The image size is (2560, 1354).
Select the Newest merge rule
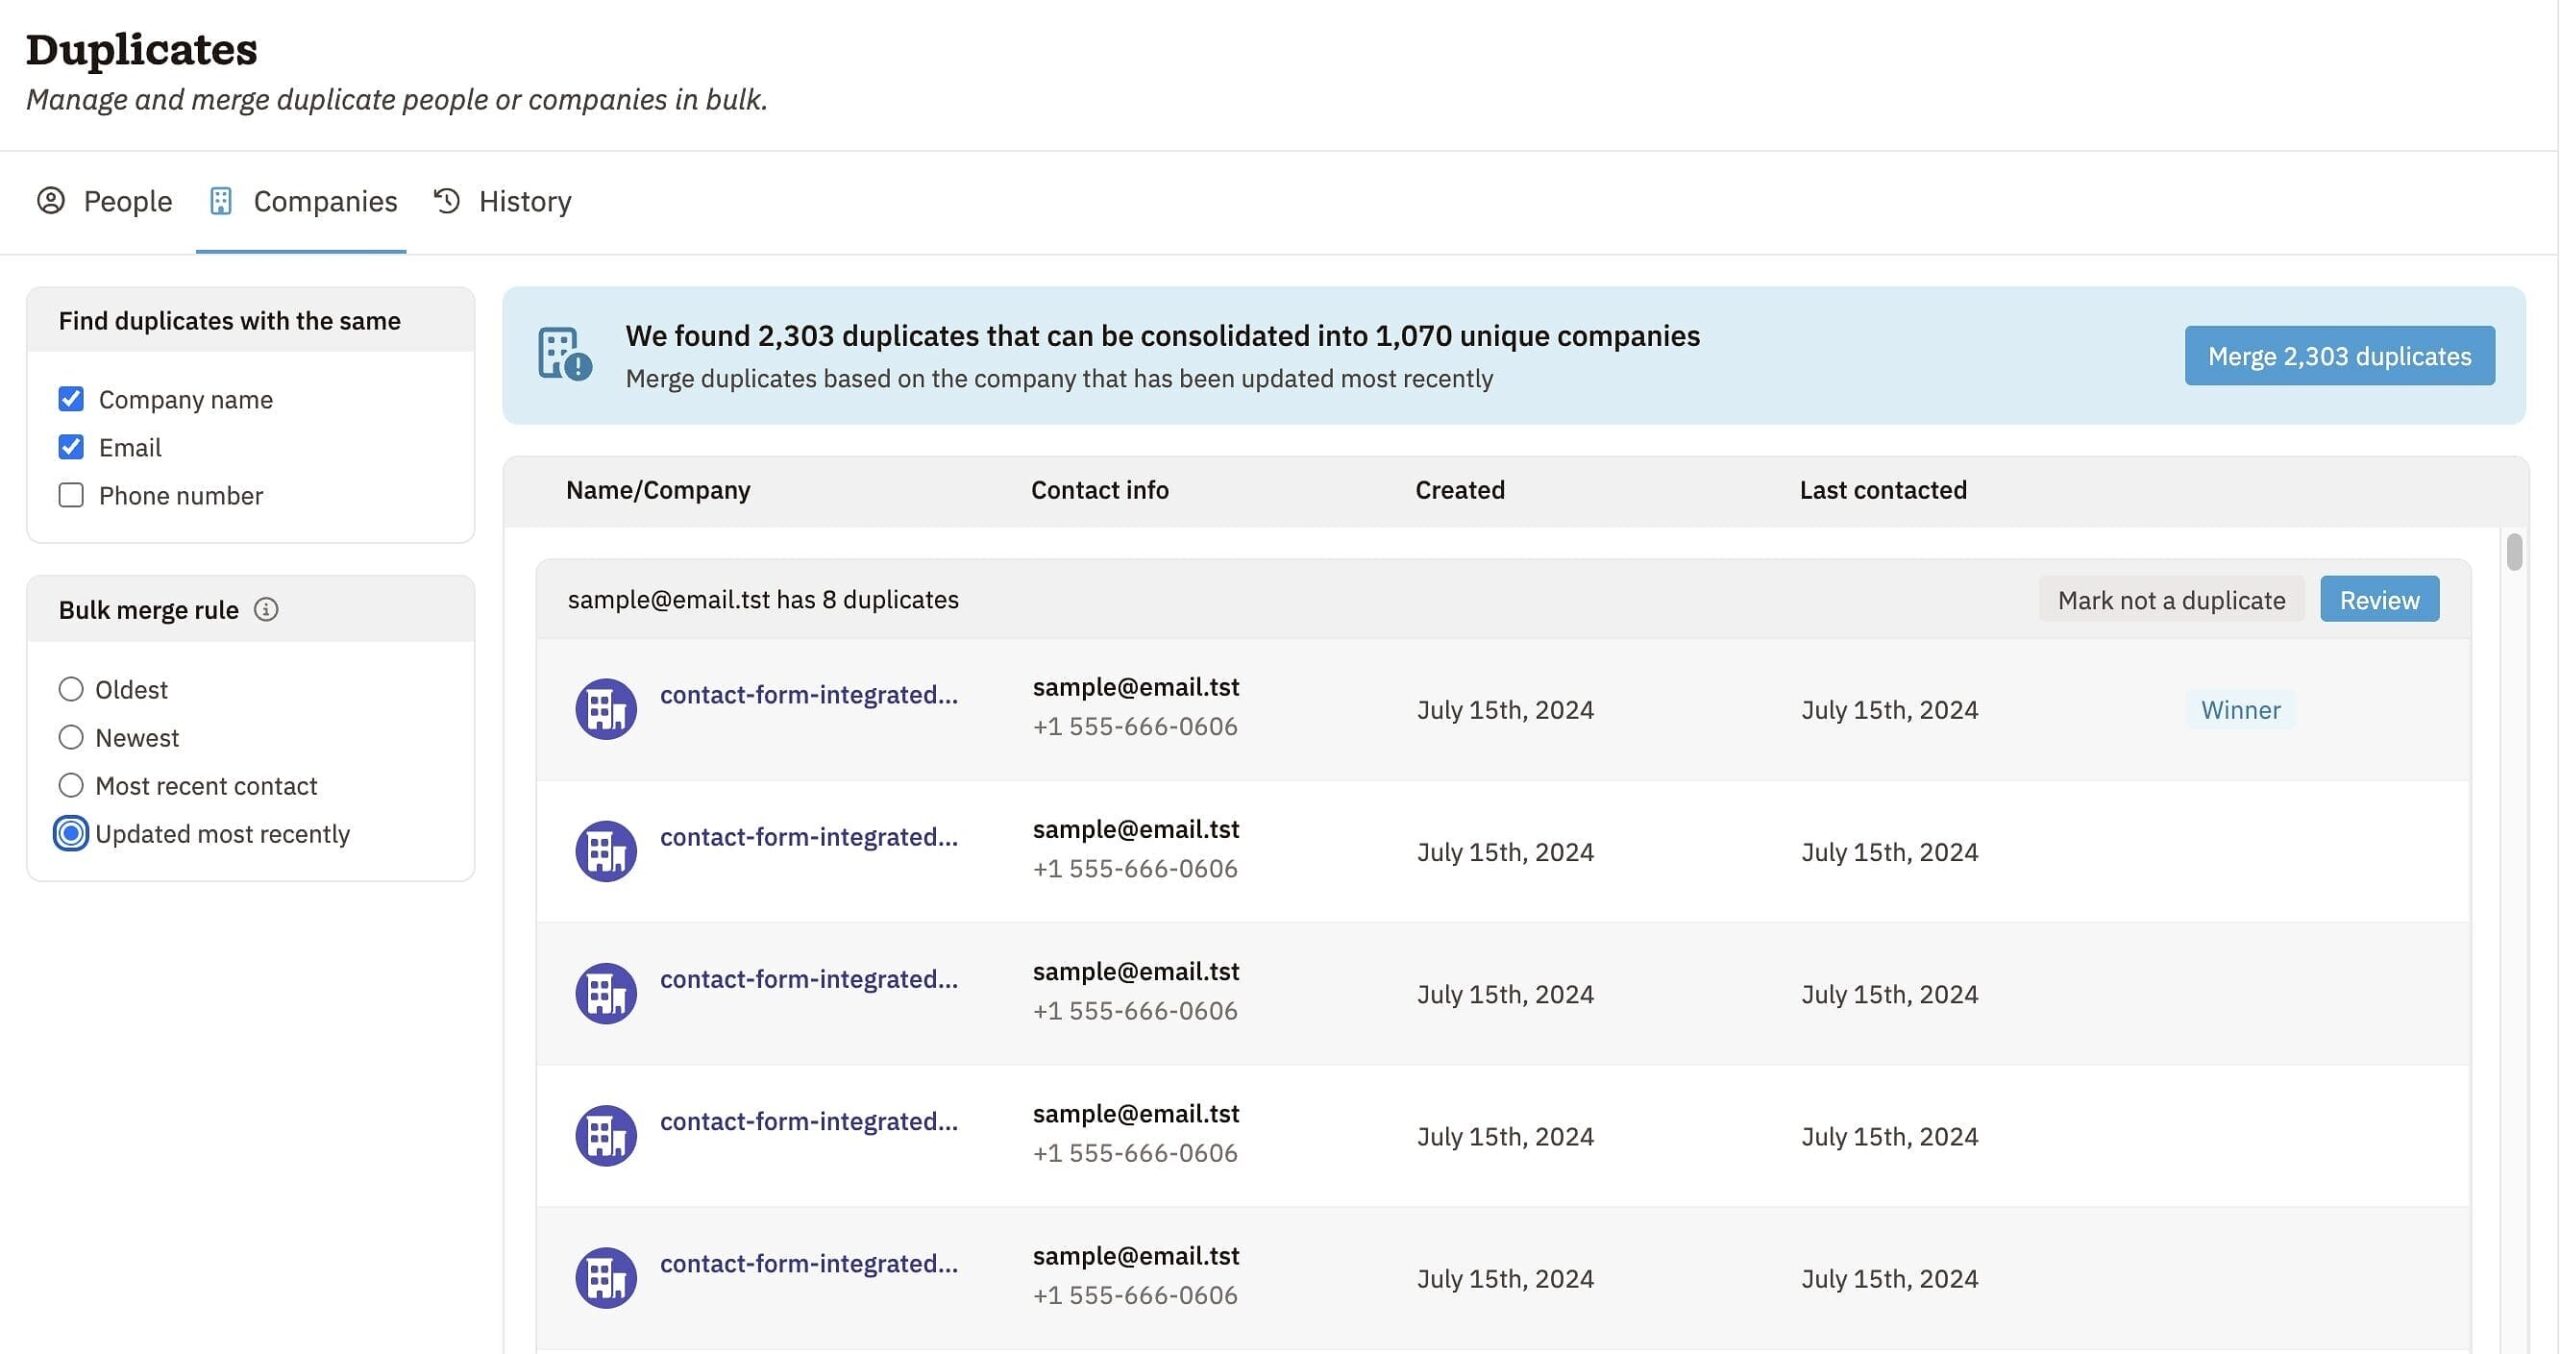coord(71,737)
